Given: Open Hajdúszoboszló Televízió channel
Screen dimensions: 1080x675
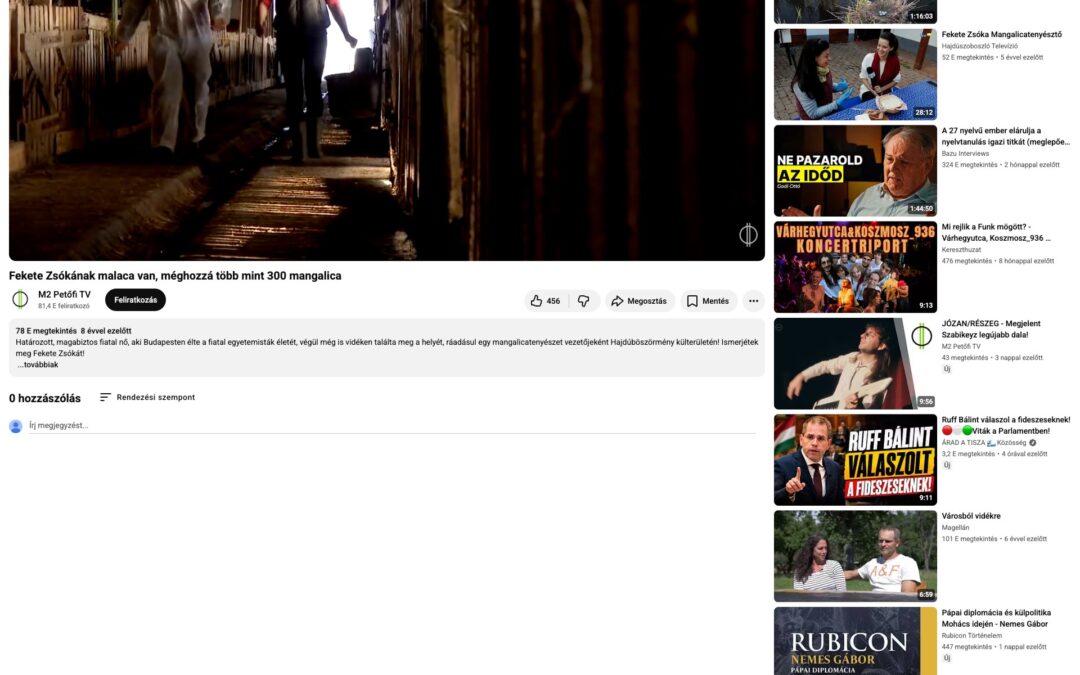Looking at the screenshot, I should click(x=979, y=46).
